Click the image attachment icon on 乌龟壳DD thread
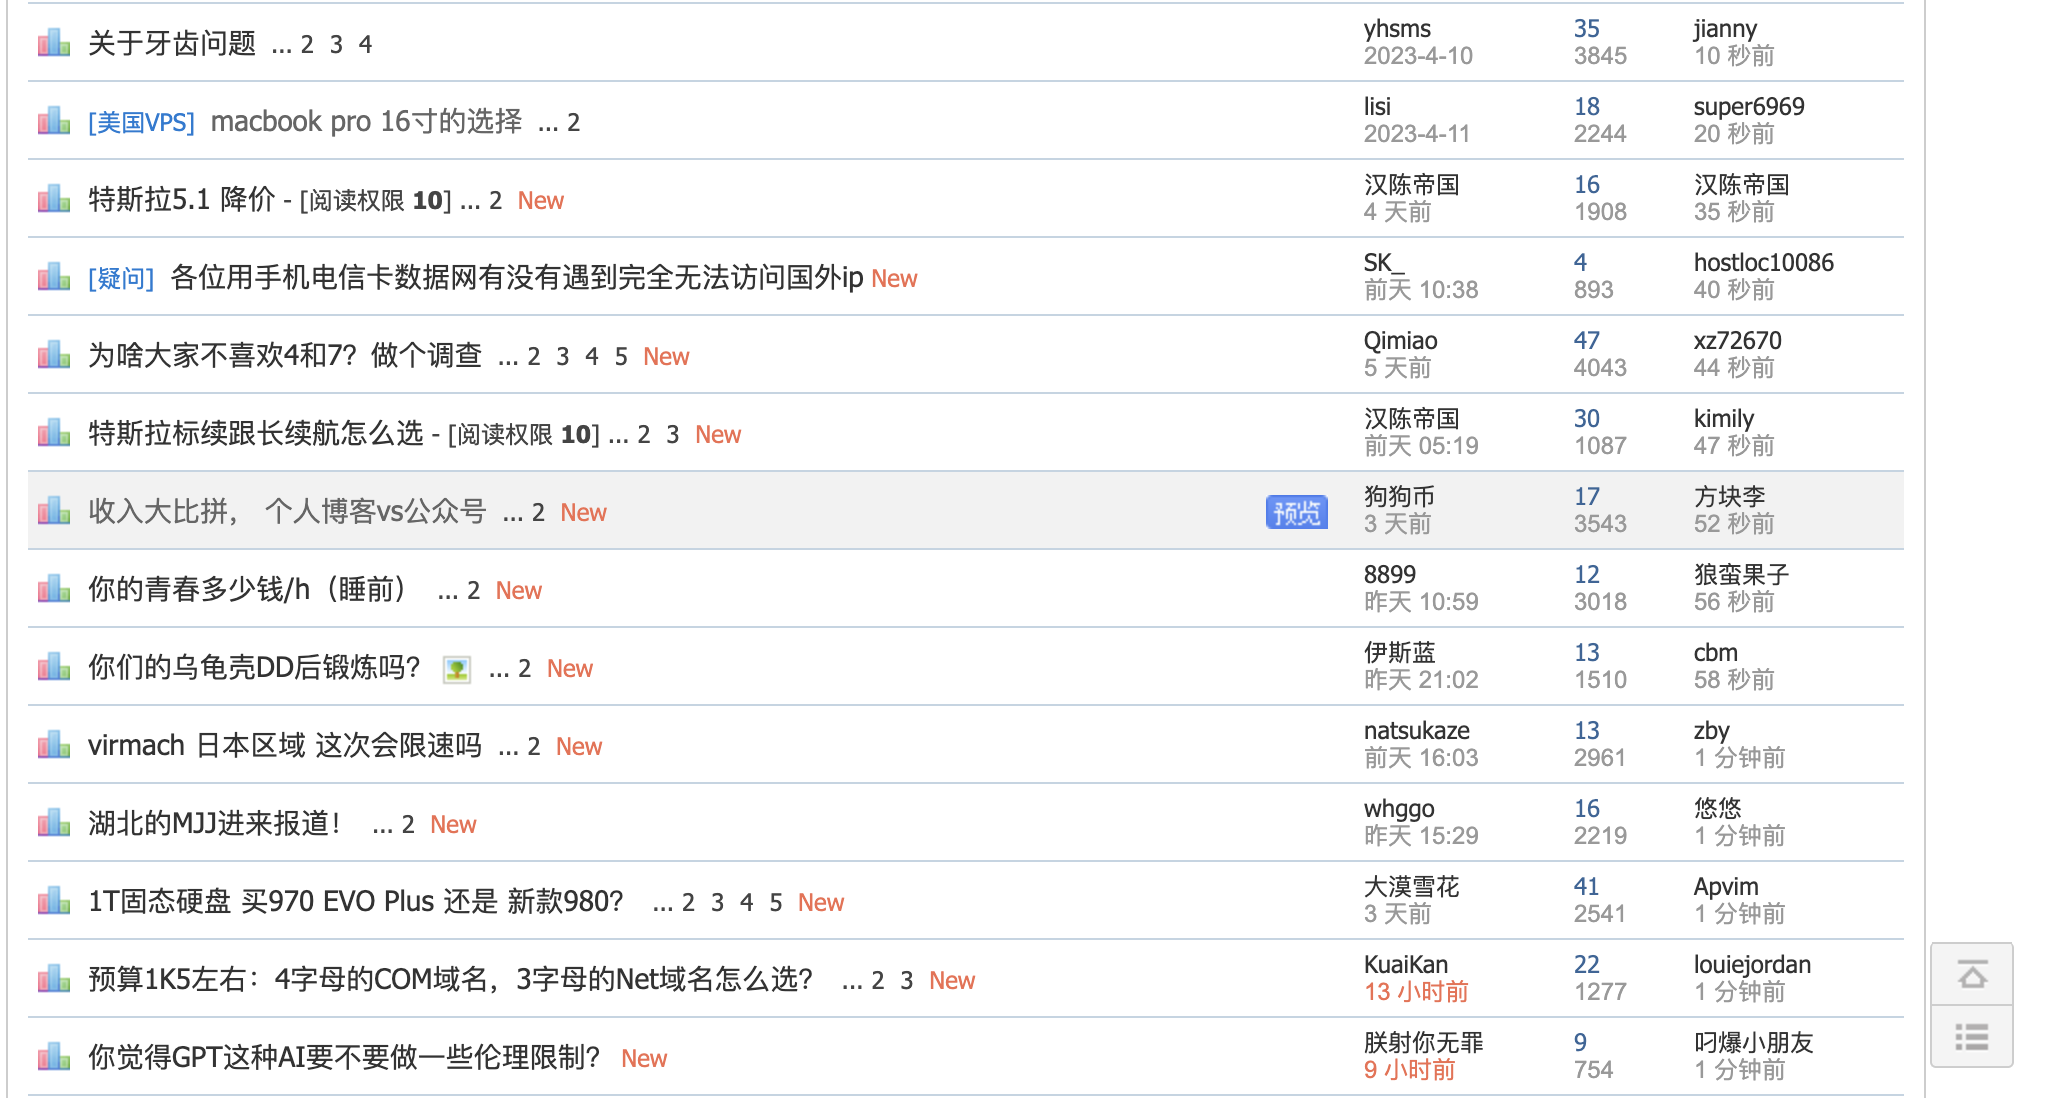Screen dimensions: 2050x1098 pyautogui.click(x=457, y=669)
